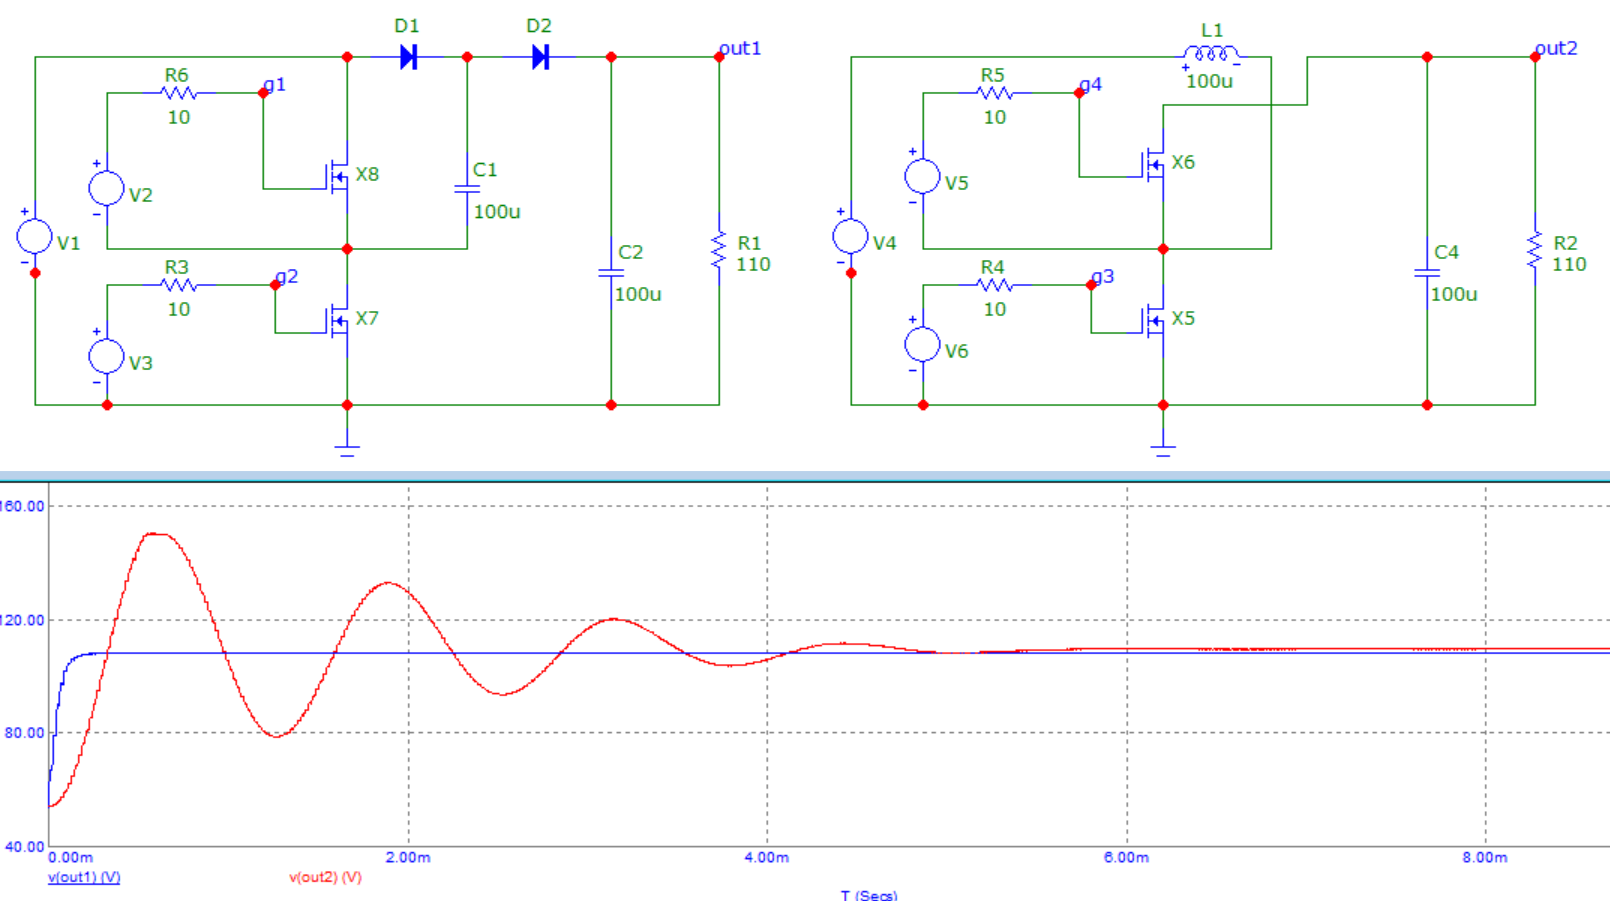1610x901 pixels.
Task: Click the 8.00m time axis label
Action: pos(1485,858)
